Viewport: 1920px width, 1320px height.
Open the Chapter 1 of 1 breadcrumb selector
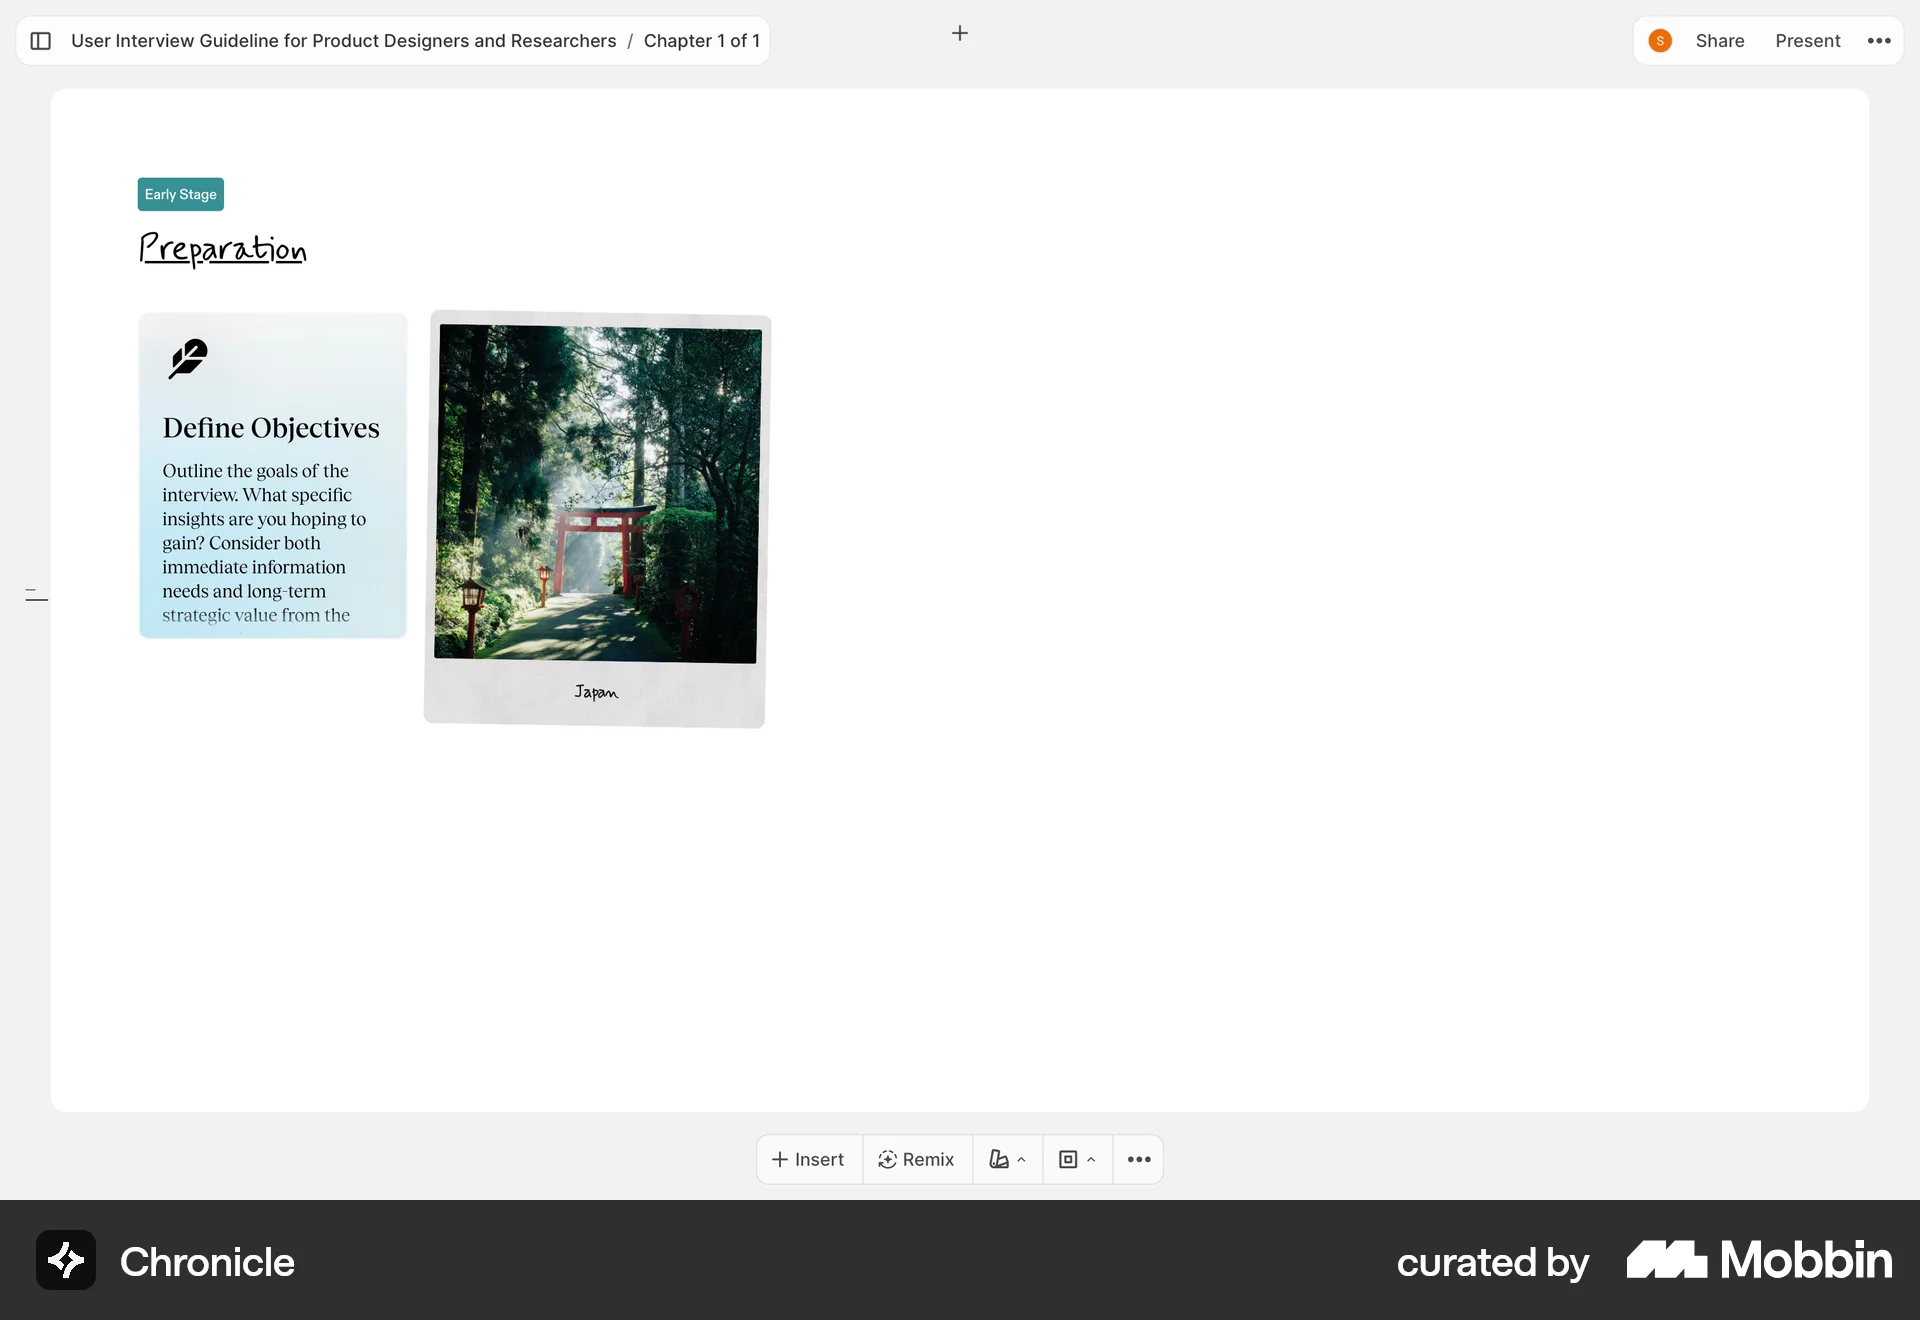[x=701, y=41]
